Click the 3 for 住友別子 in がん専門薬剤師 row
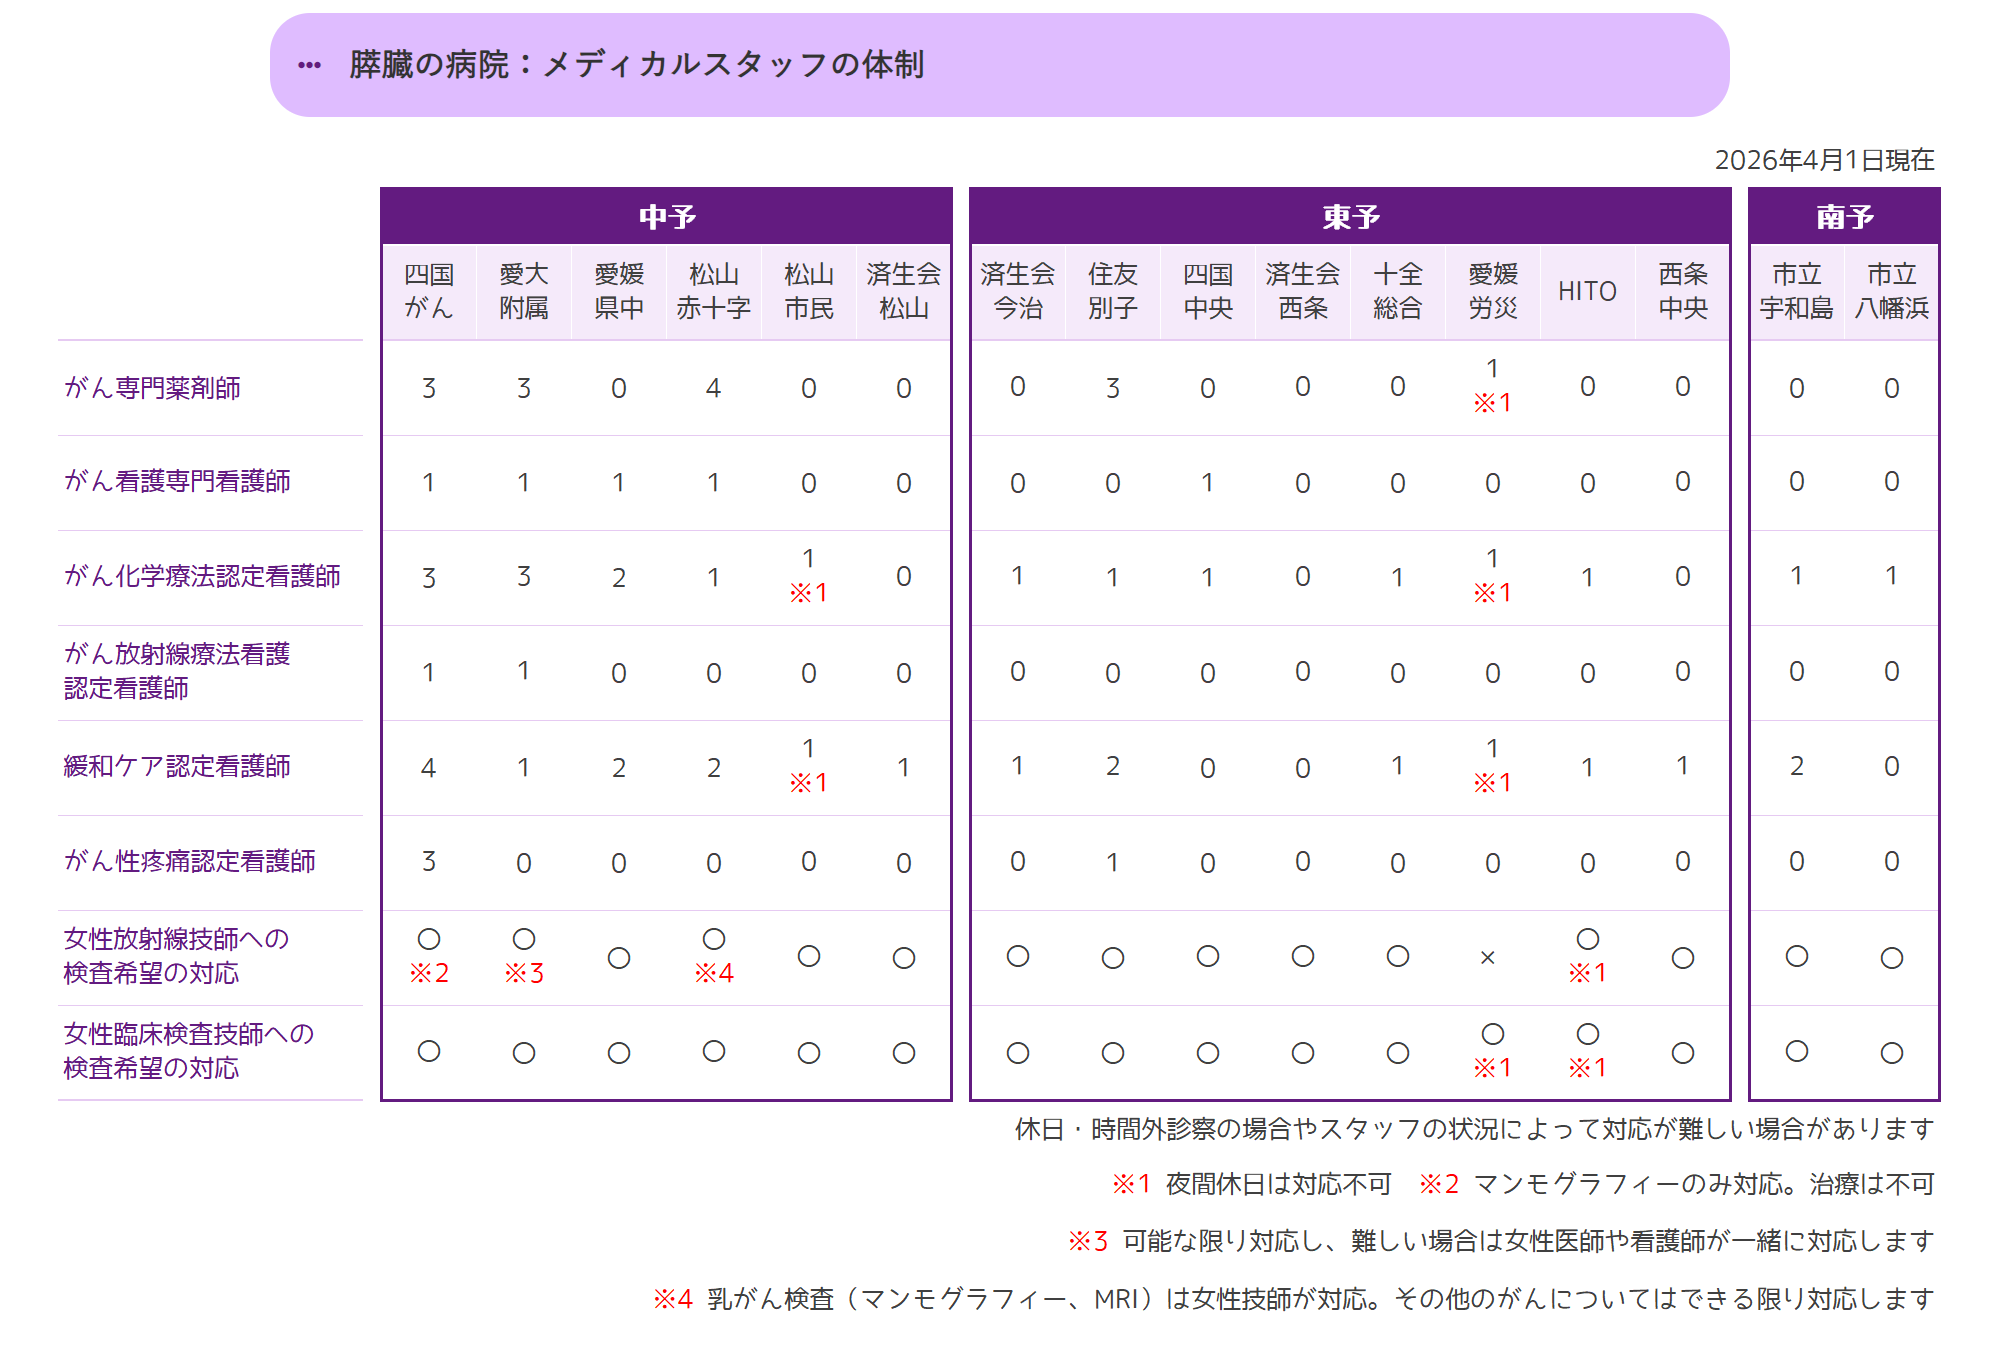The image size is (2000, 1360). click(1113, 388)
